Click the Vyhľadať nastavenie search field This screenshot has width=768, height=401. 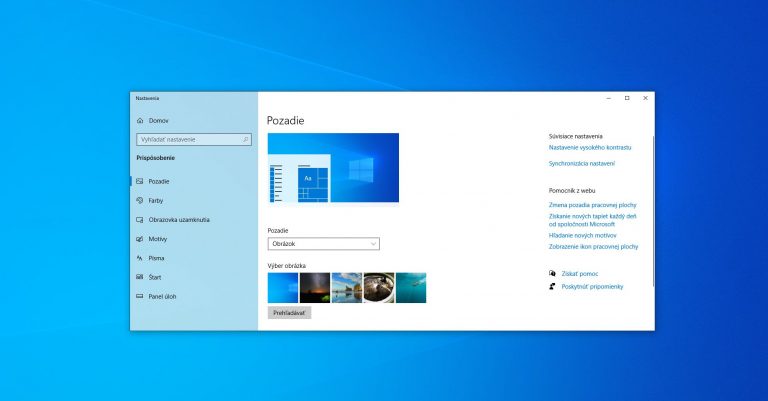tap(193, 139)
